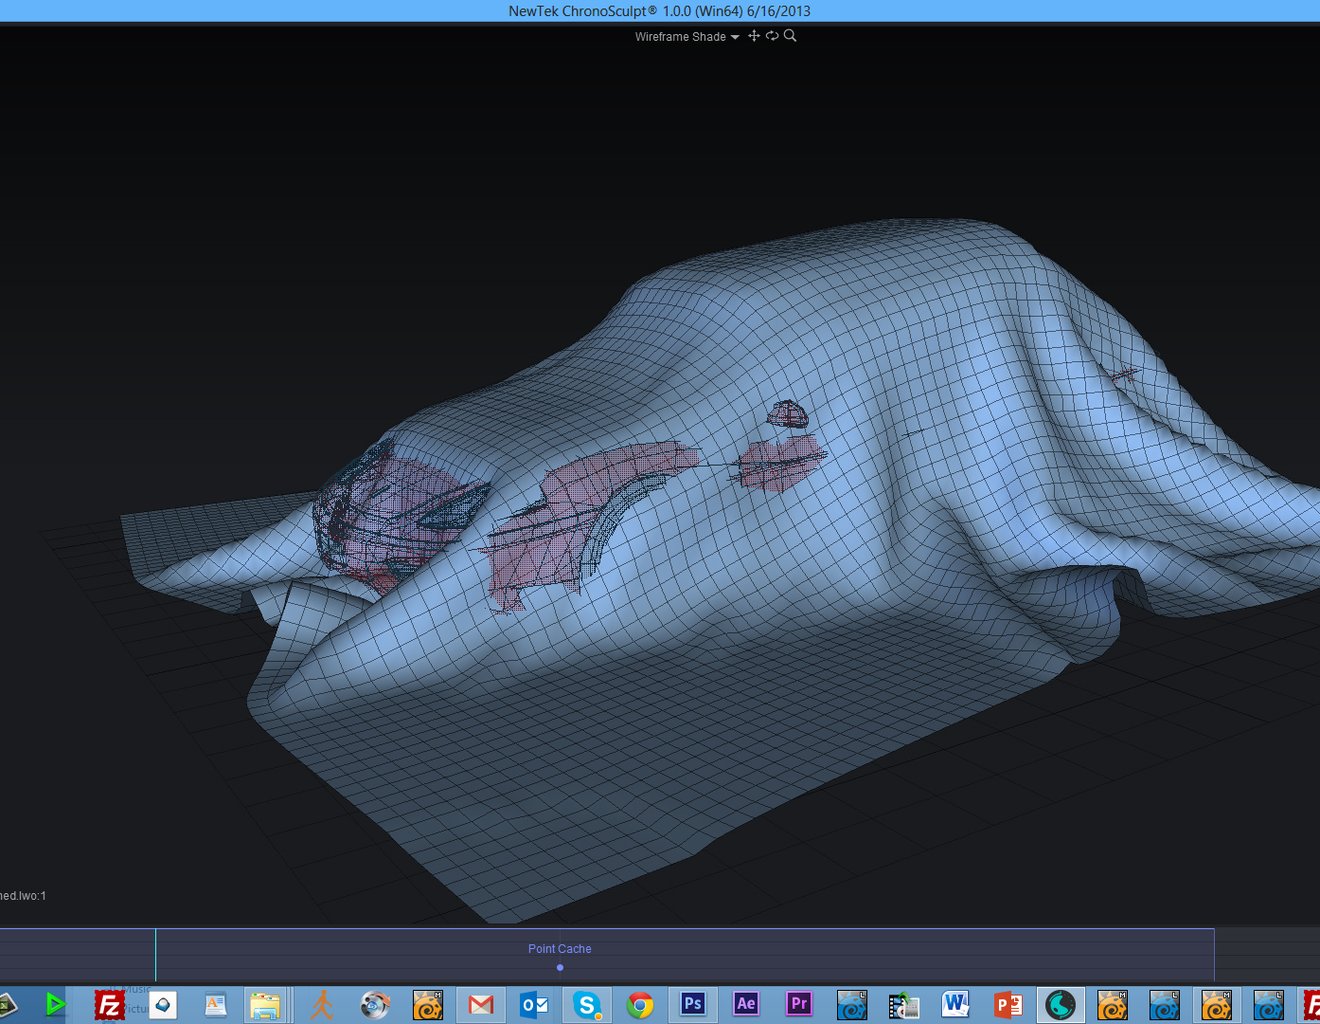The height and width of the screenshot is (1024, 1320).
Task: Open the white tile icon right of FileZilla
Action: (163, 1004)
